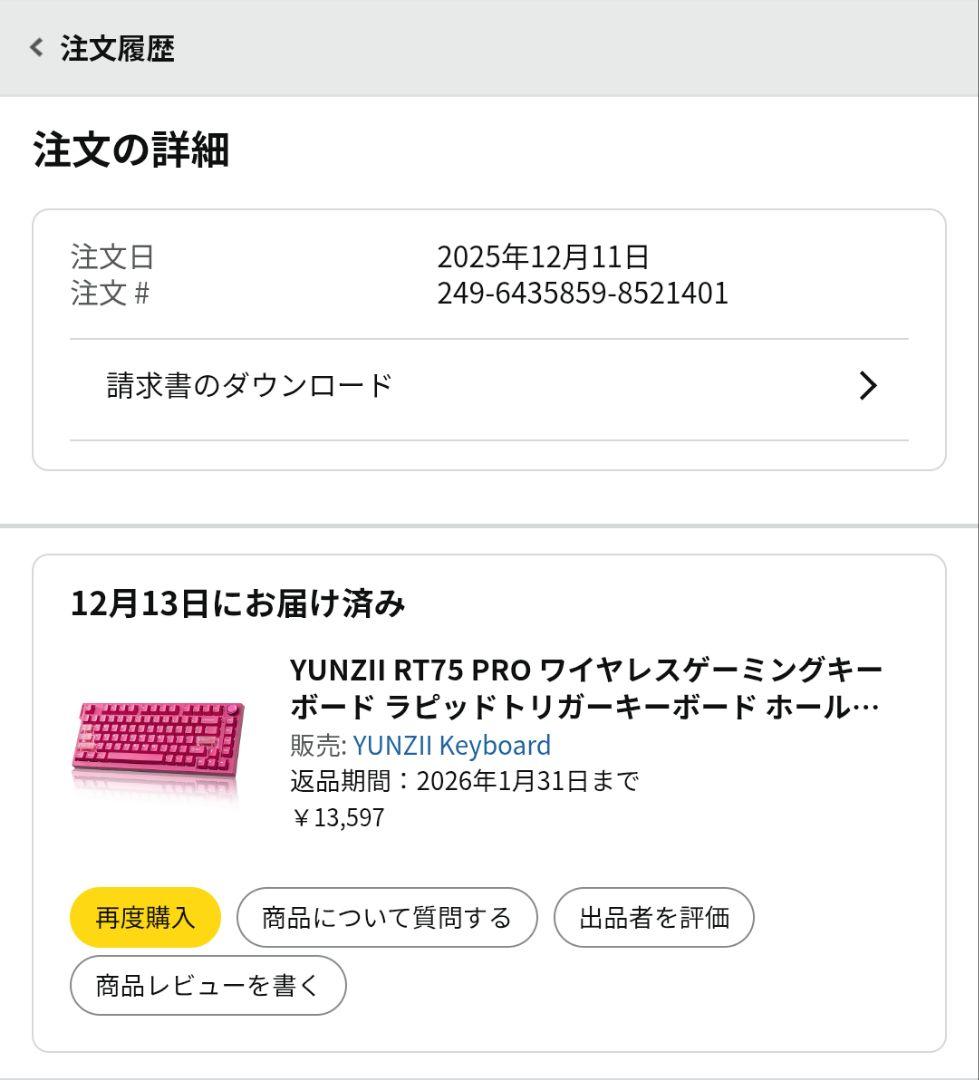The height and width of the screenshot is (1080, 979).
Task: Choose 出品者を評価 to rate the seller
Action: pos(654,917)
